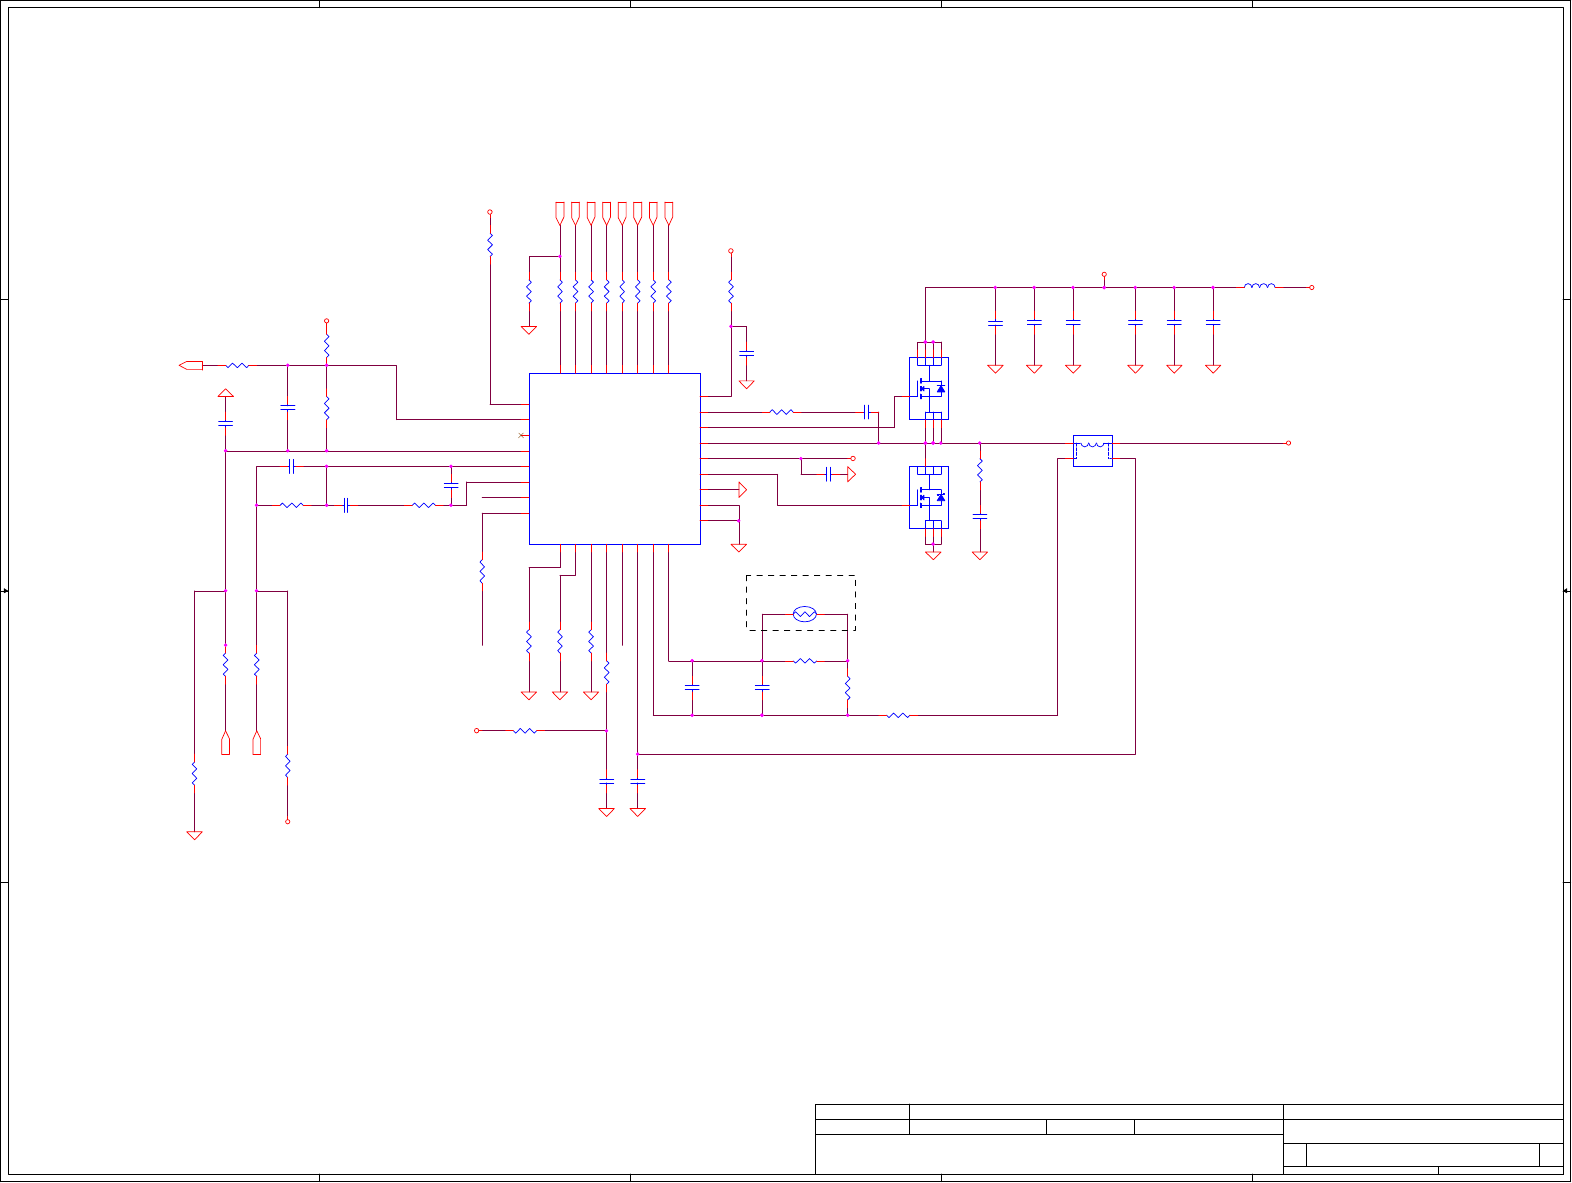This screenshot has height=1183, width=1572.
Task: Select the inductor on the top-right rail
Action: 1259,287
